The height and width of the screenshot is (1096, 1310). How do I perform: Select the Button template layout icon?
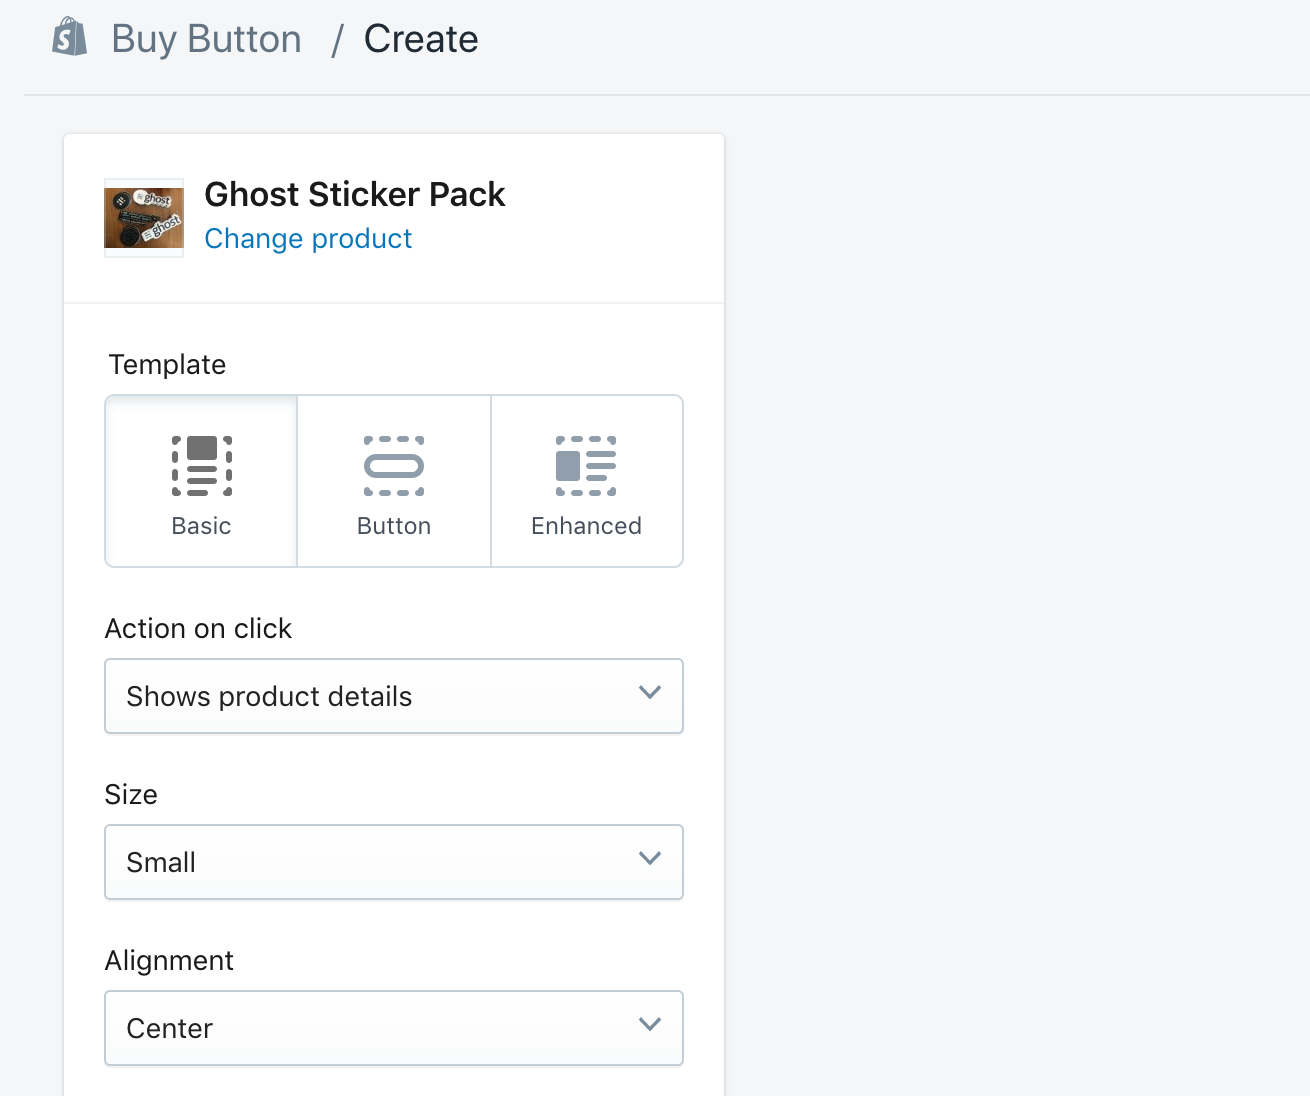394,466
